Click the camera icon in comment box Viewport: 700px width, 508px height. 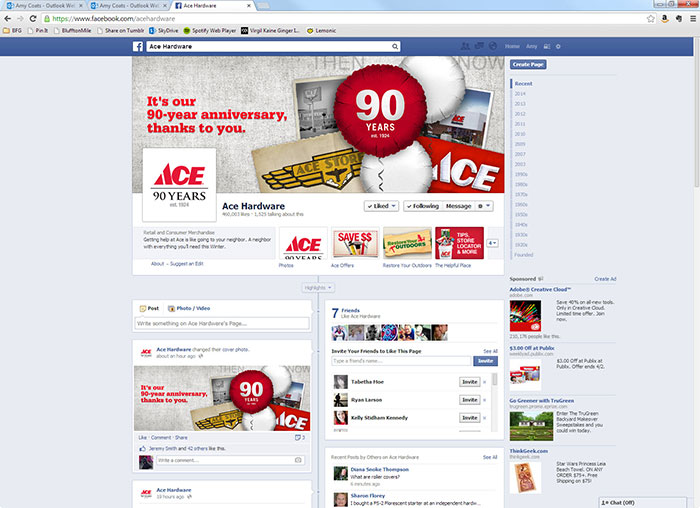tap(298, 460)
